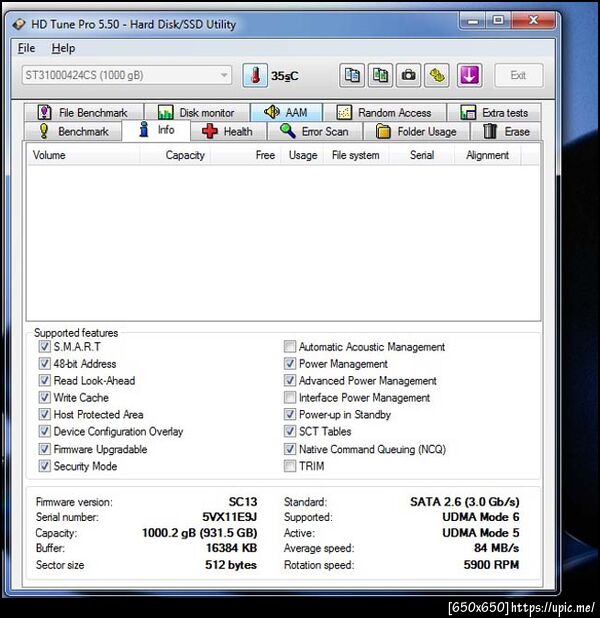600x618 pixels.
Task: Toggle Native Command Queuing (NCQ) checkbox
Action: pyautogui.click(x=290, y=449)
